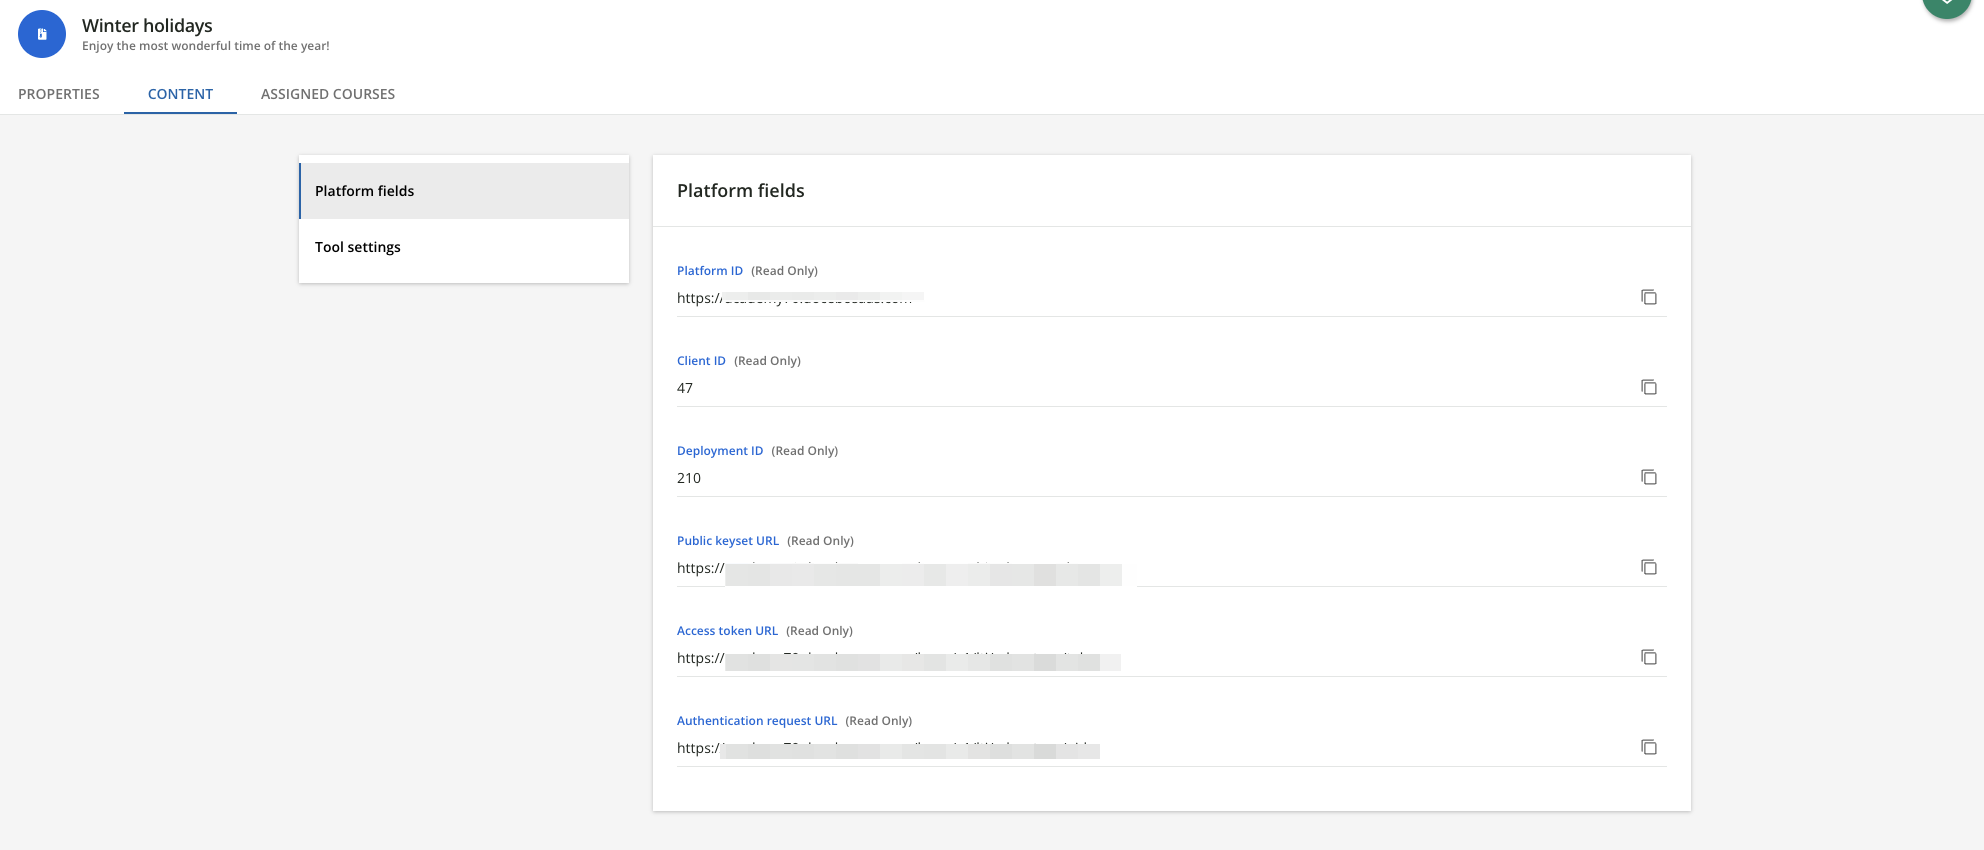Click the Public keyset URL label
The image size is (1984, 850).
[x=728, y=541]
